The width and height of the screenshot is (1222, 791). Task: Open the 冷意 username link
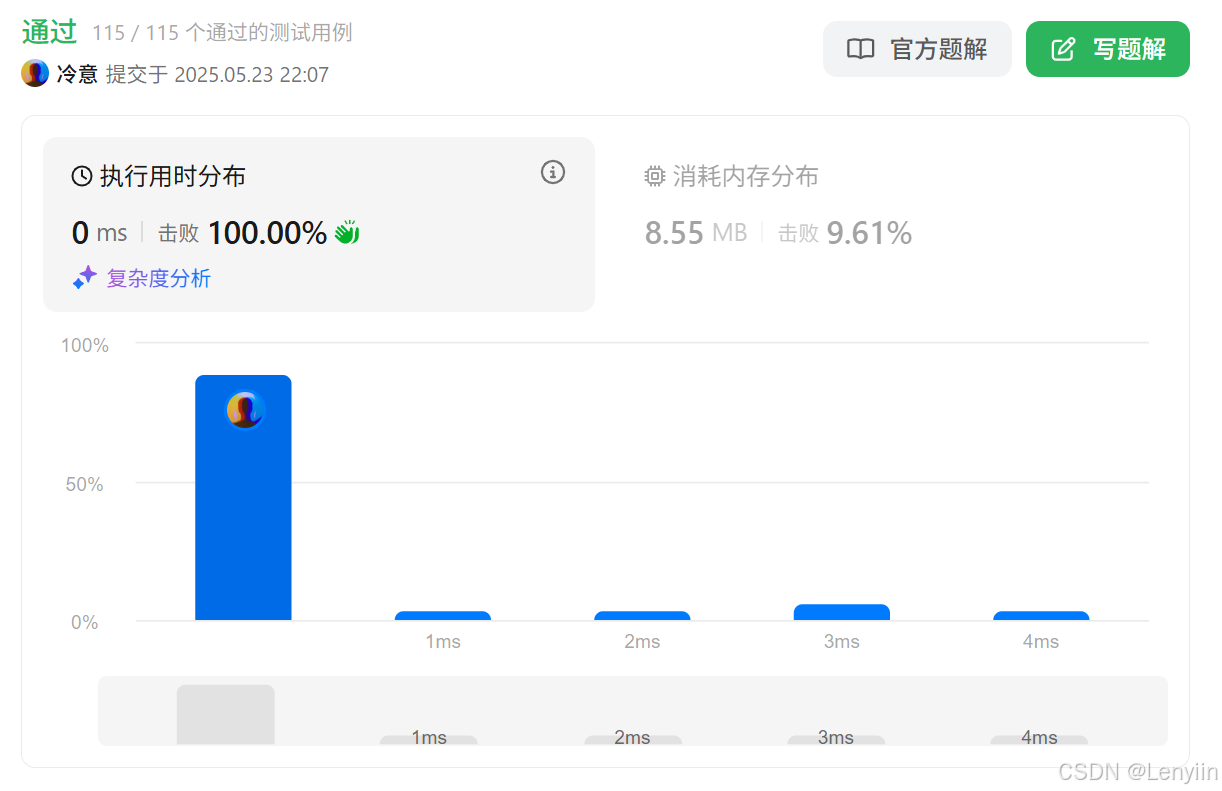tap(77, 74)
